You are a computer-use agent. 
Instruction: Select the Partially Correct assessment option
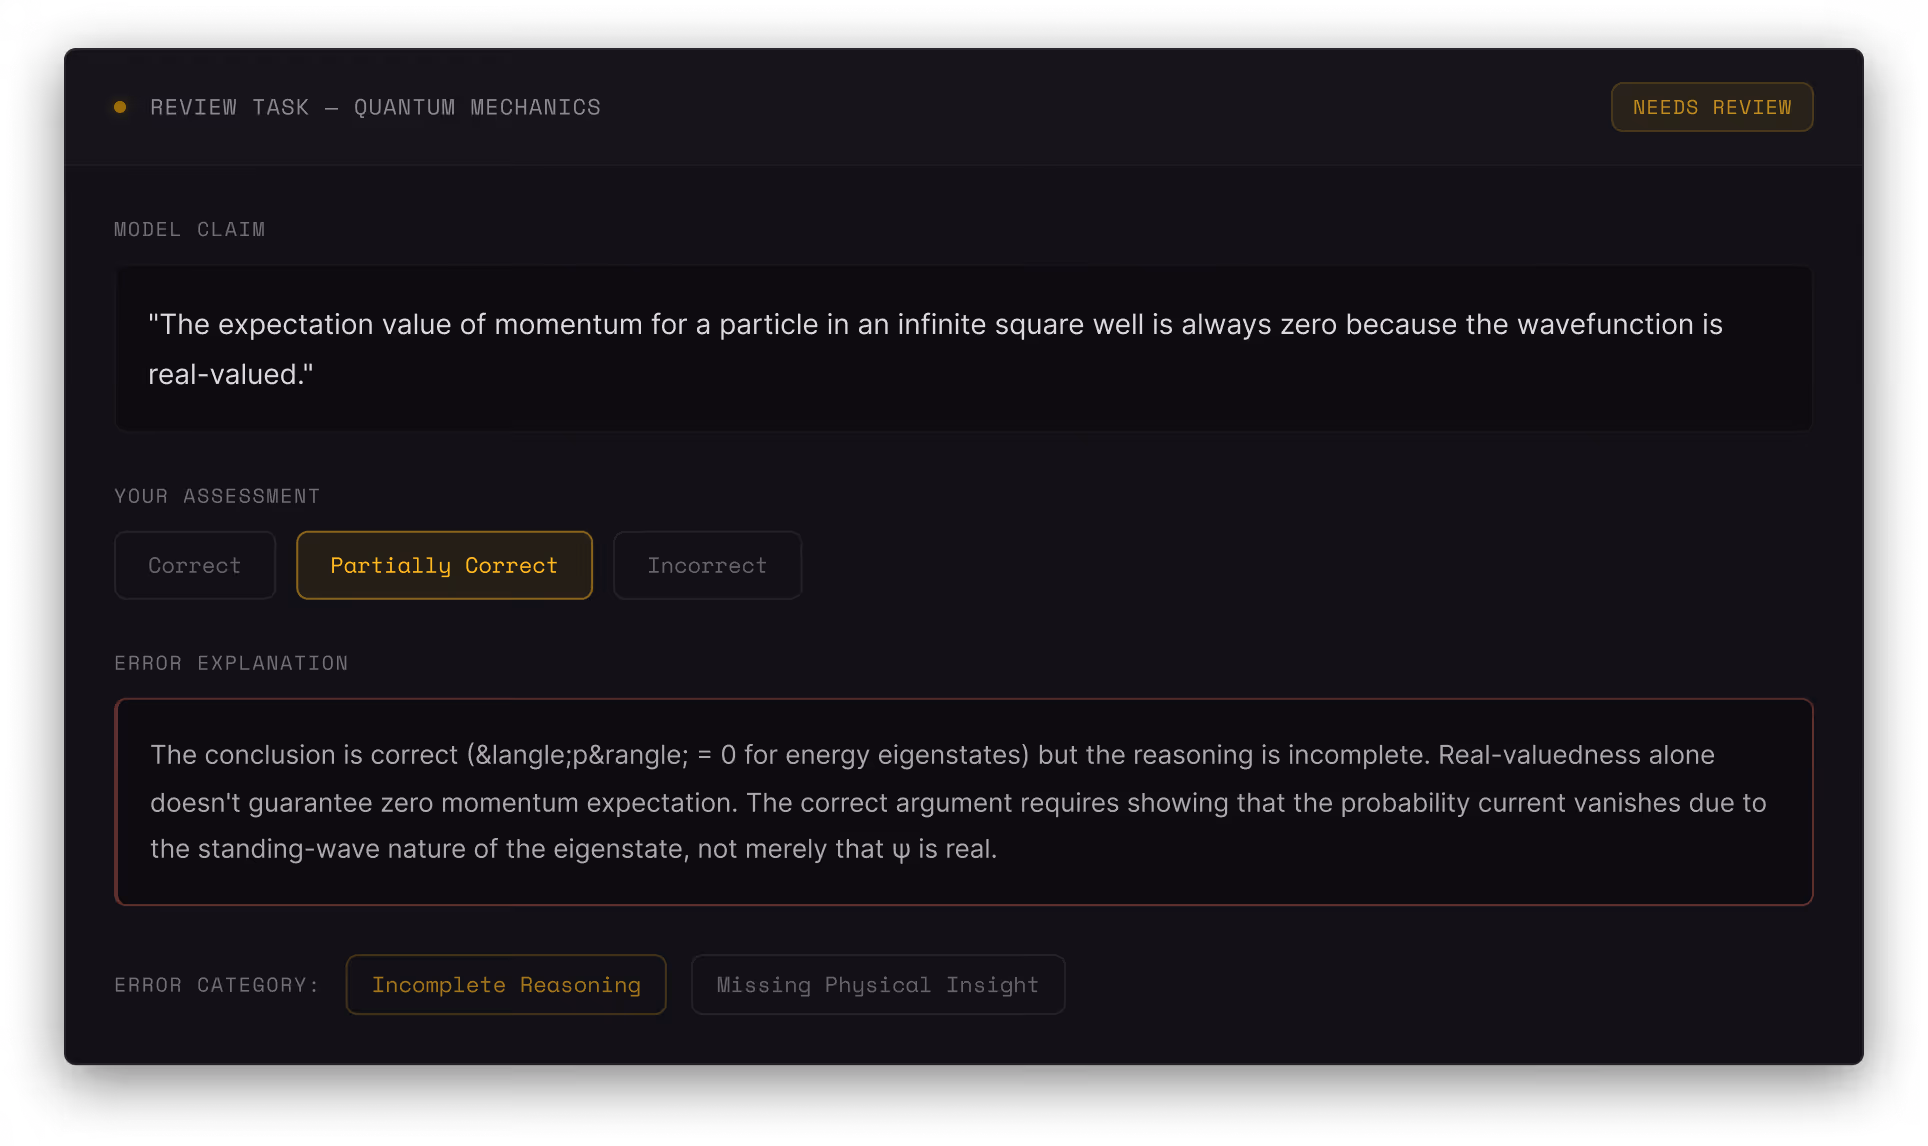444,565
